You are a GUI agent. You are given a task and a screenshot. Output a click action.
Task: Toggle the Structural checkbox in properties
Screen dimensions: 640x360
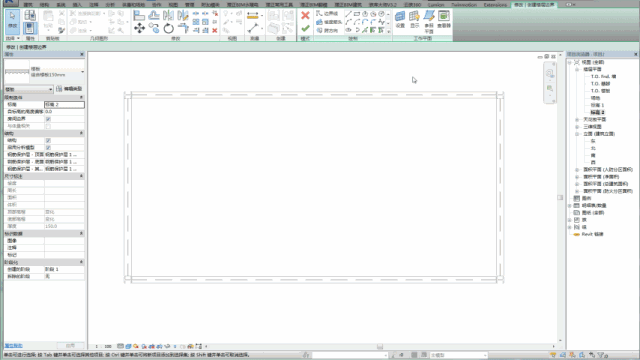pyautogui.click(x=48, y=140)
